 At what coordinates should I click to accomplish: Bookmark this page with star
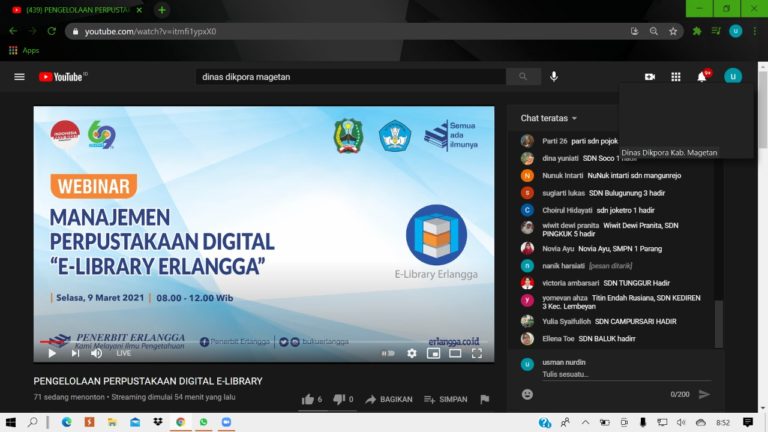[673, 31]
